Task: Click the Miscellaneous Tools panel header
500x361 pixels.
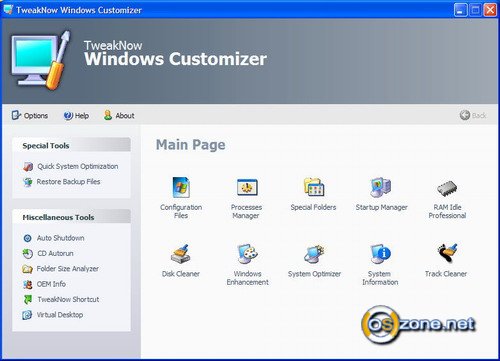Action: 71,217
